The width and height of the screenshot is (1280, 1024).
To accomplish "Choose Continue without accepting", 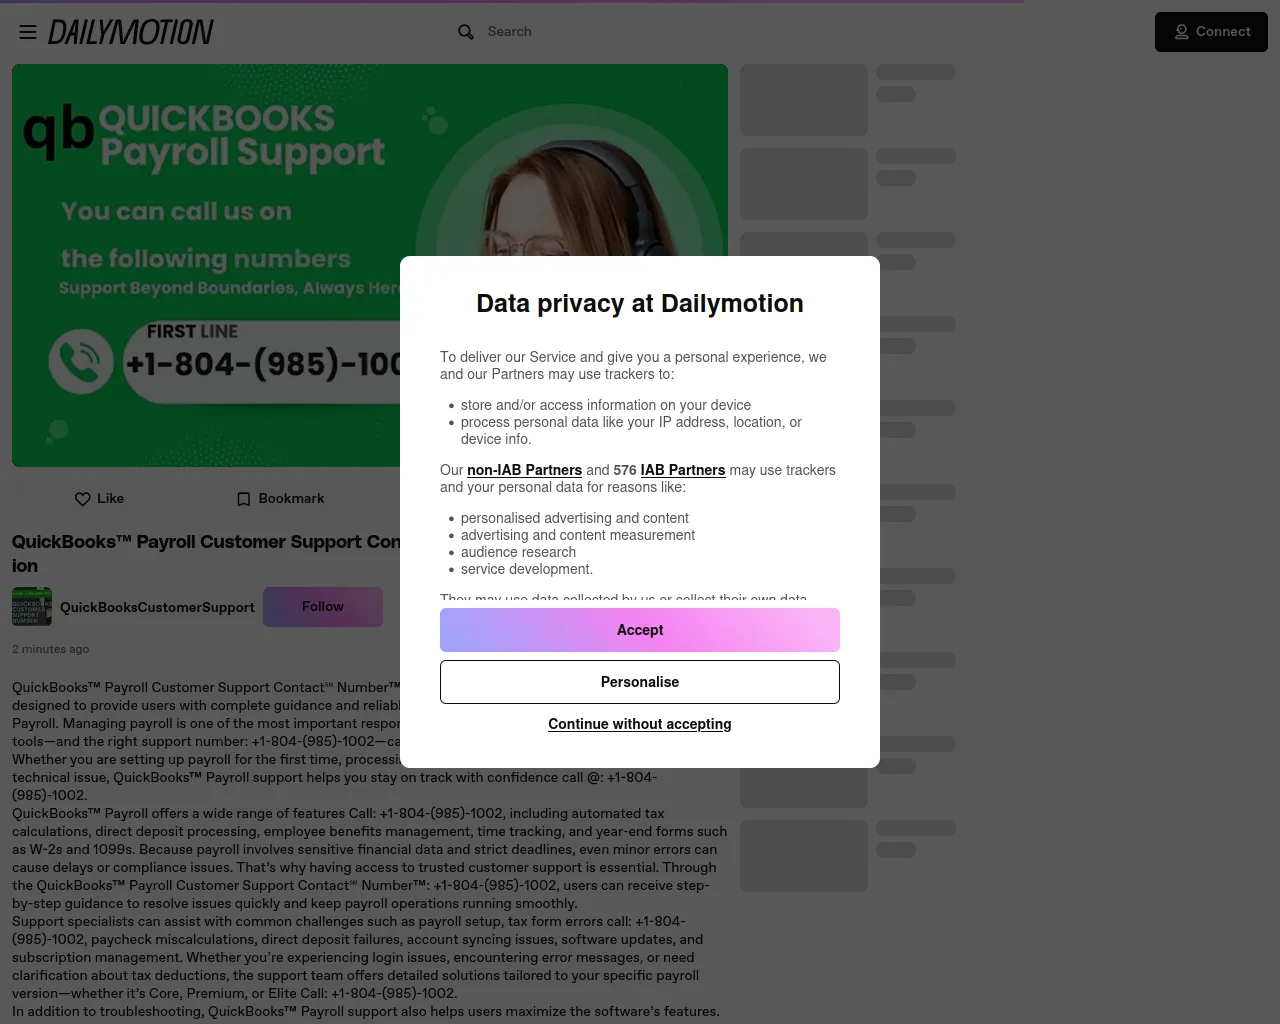I will (640, 724).
